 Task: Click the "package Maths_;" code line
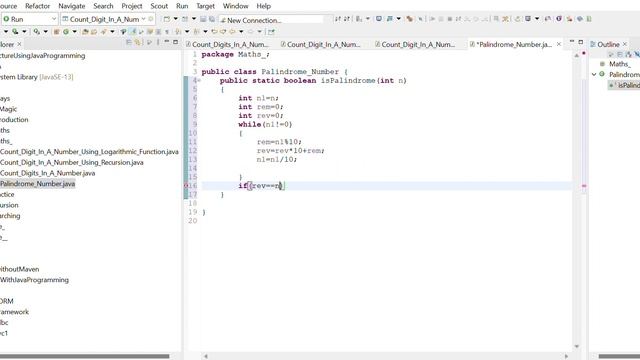click(x=236, y=54)
